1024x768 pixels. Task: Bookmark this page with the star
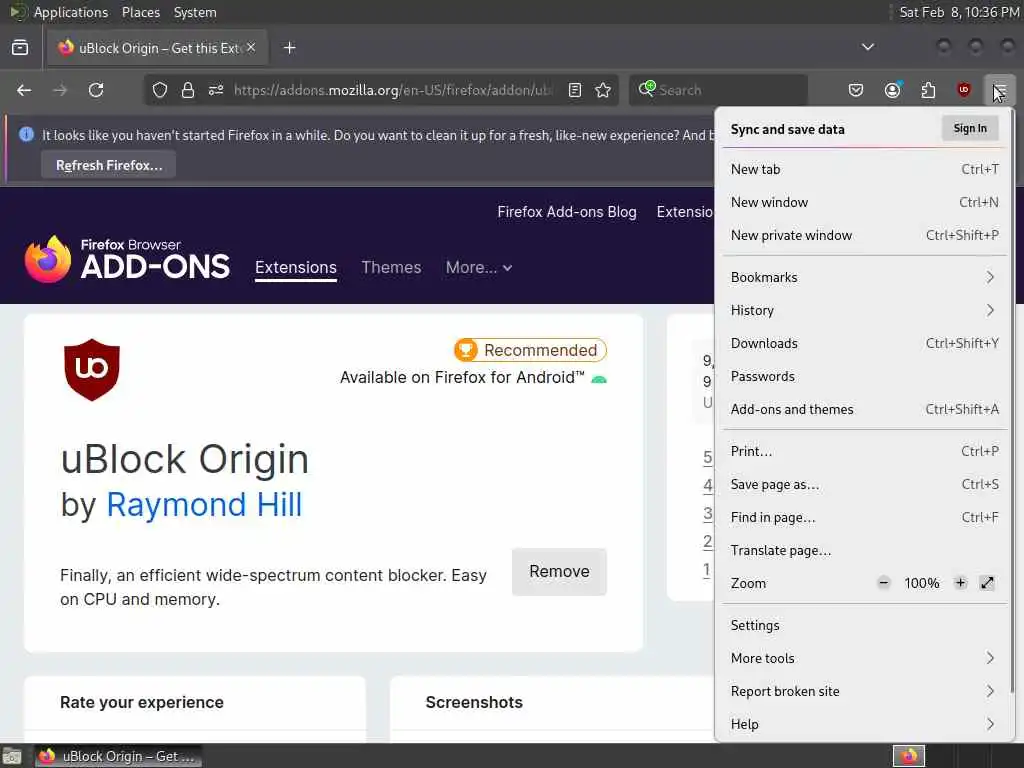tap(603, 90)
